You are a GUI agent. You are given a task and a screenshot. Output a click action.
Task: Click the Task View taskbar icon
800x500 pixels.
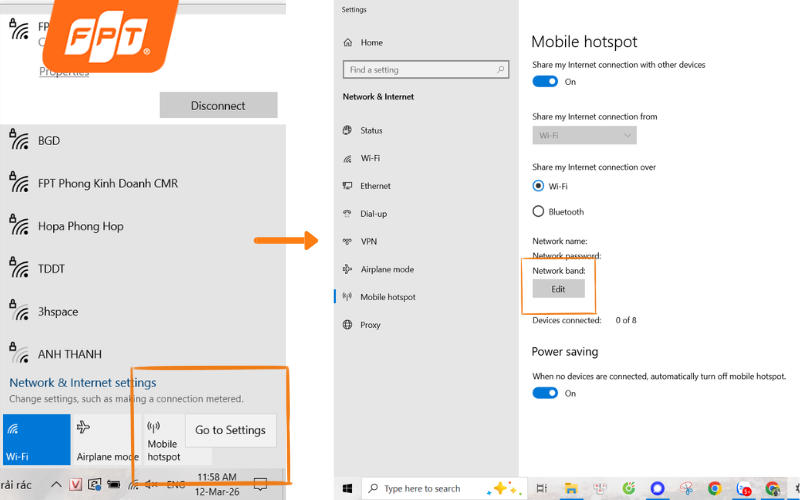(541, 489)
